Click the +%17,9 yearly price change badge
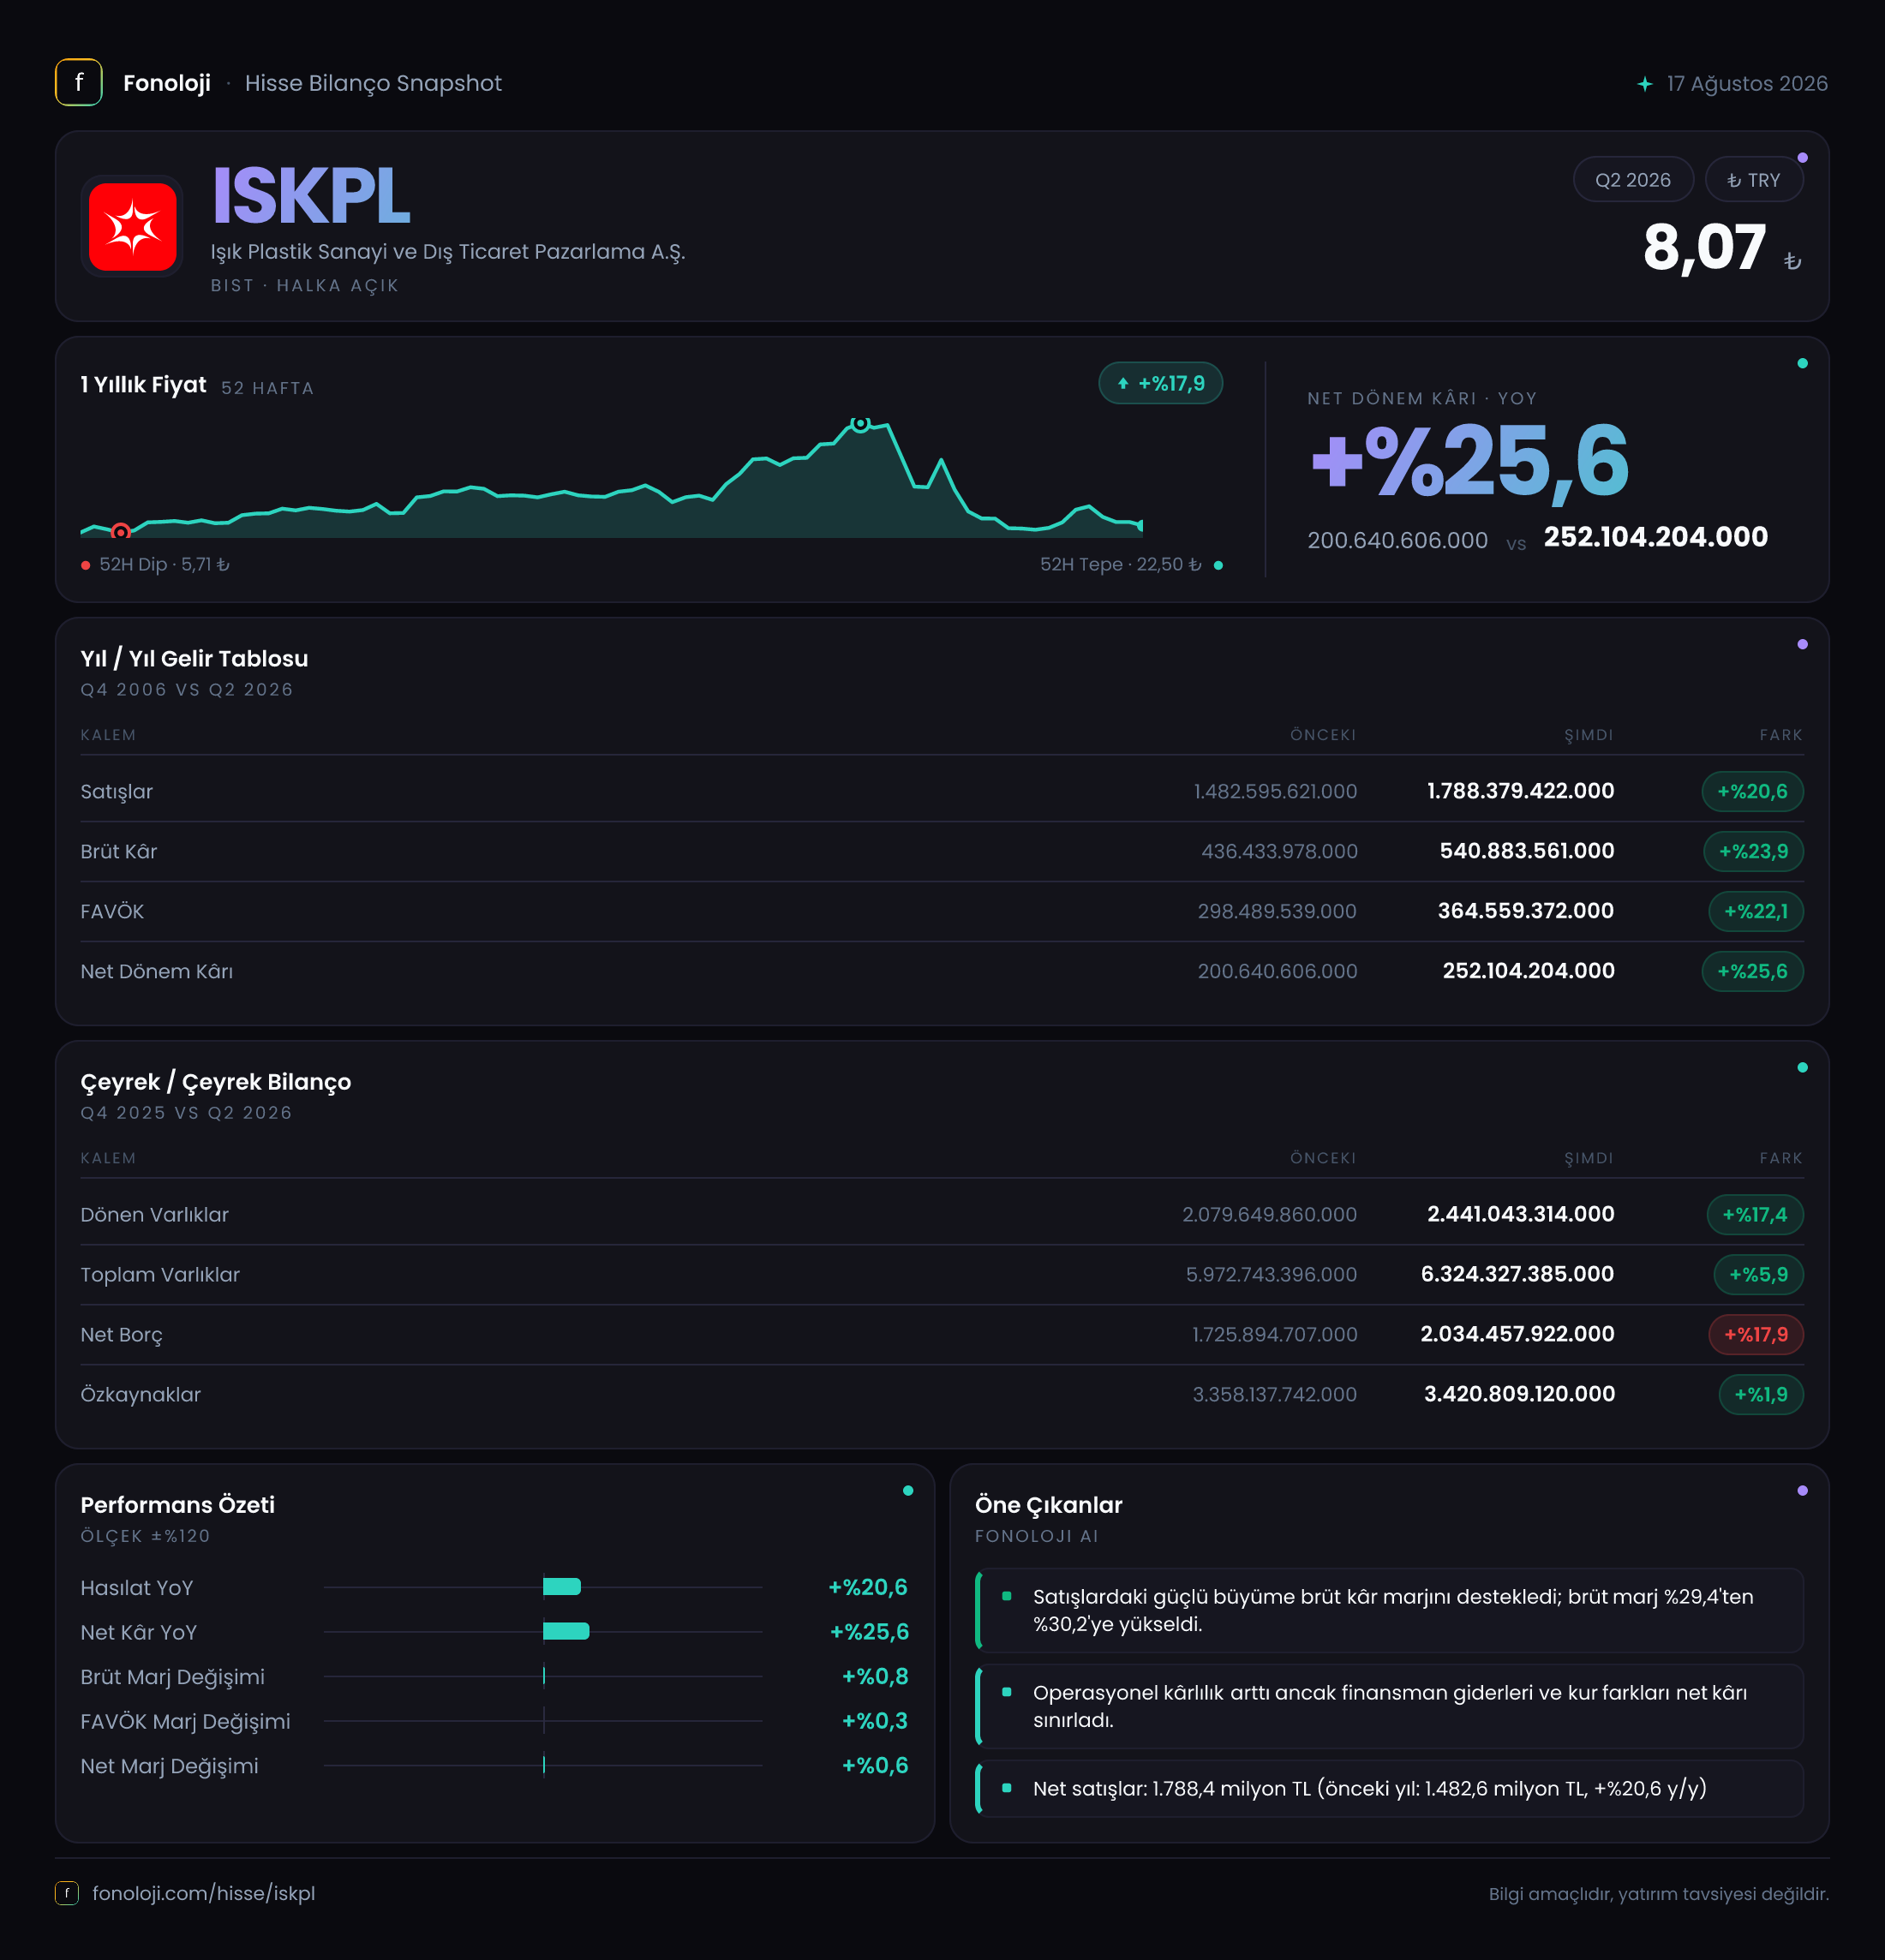The width and height of the screenshot is (1885, 1960). click(1161, 384)
